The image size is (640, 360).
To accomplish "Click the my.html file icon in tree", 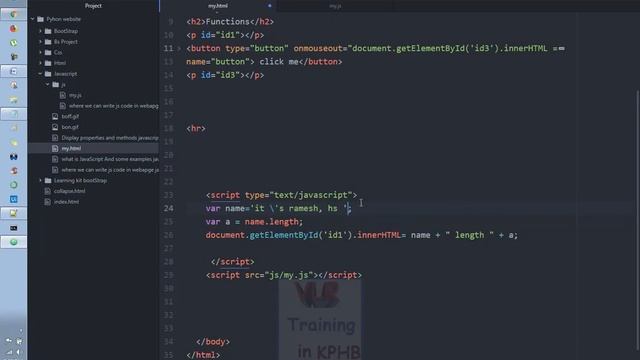I will (55, 149).
